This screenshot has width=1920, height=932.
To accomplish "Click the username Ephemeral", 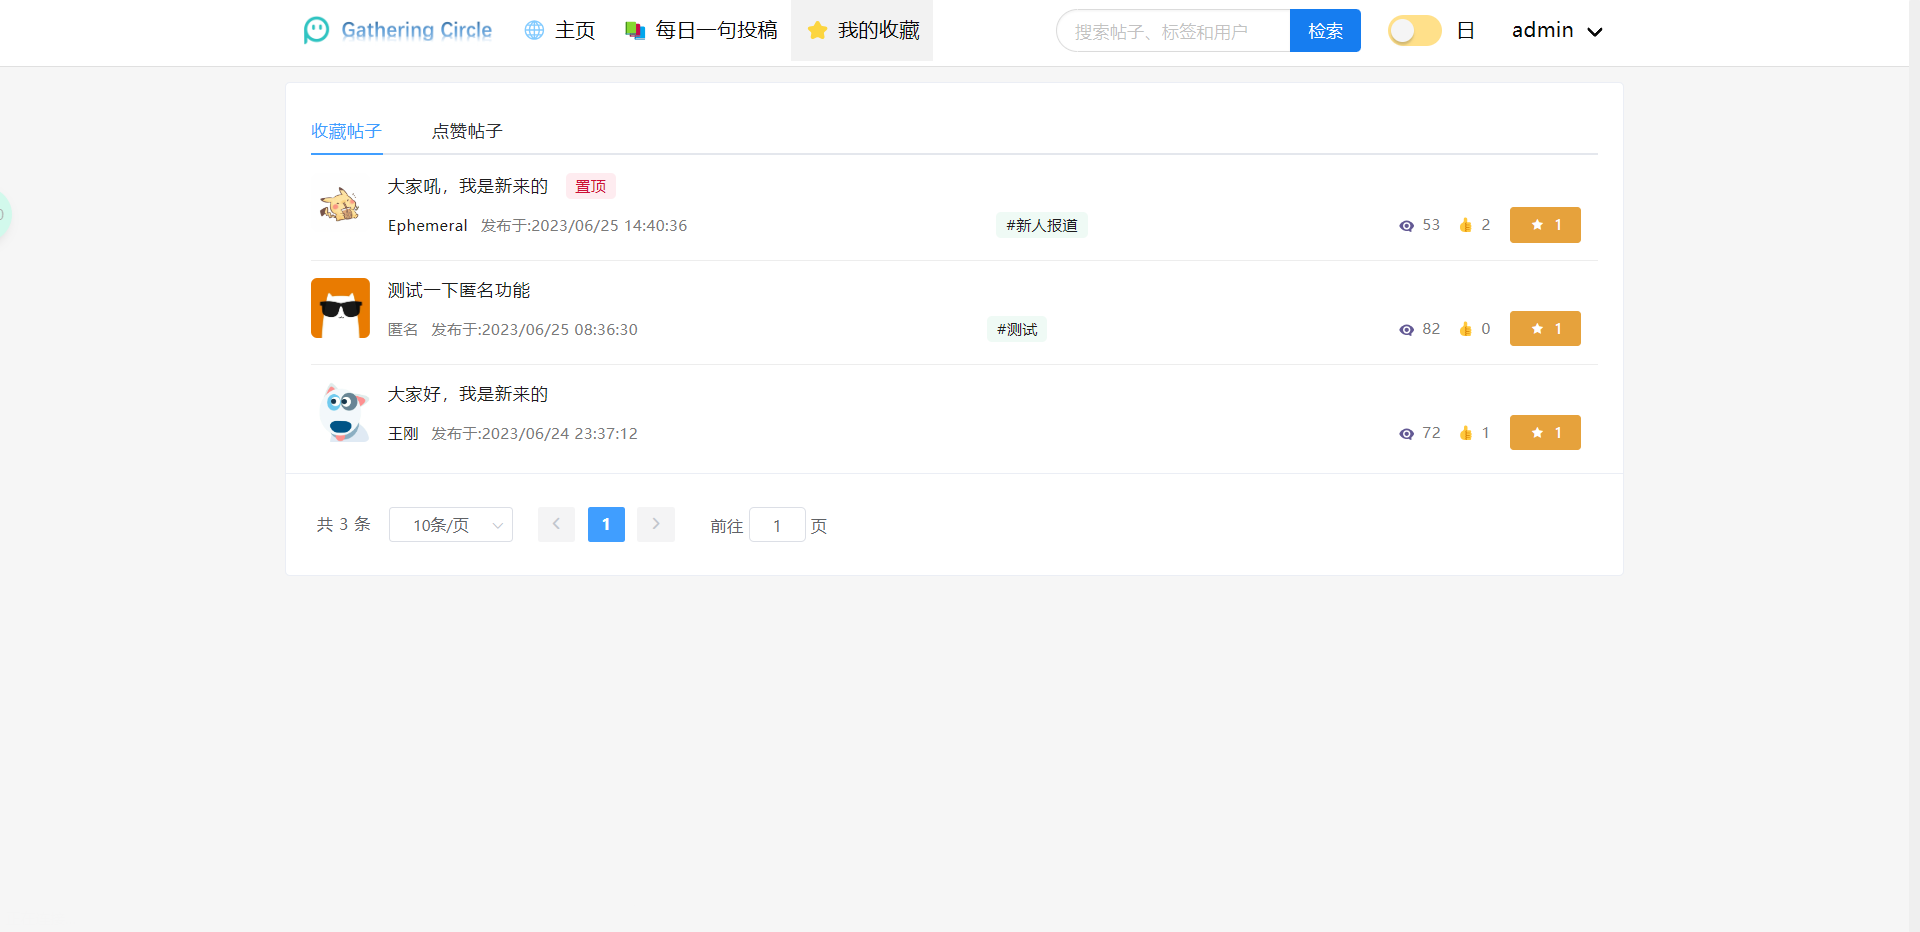I will (x=427, y=225).
